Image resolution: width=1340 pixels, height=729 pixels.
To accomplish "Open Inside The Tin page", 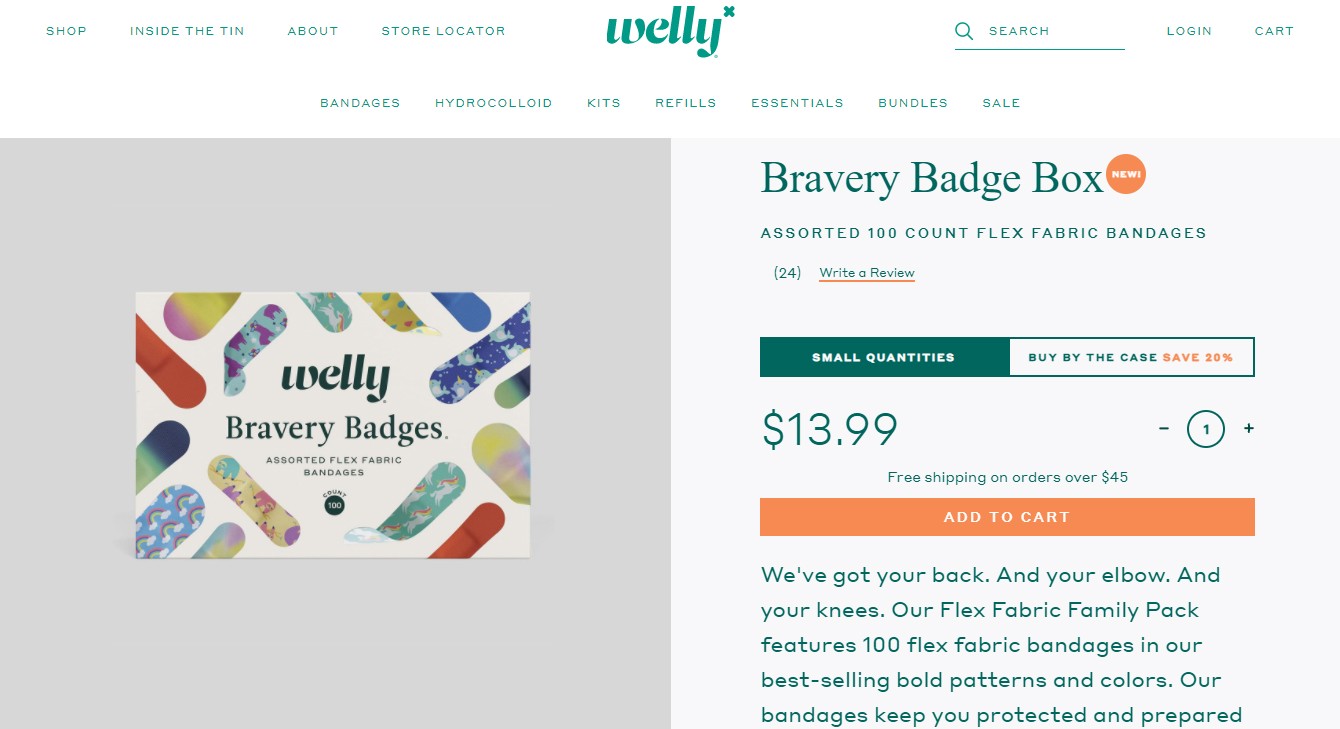I will pyautogui.click(x=187, y=31).
